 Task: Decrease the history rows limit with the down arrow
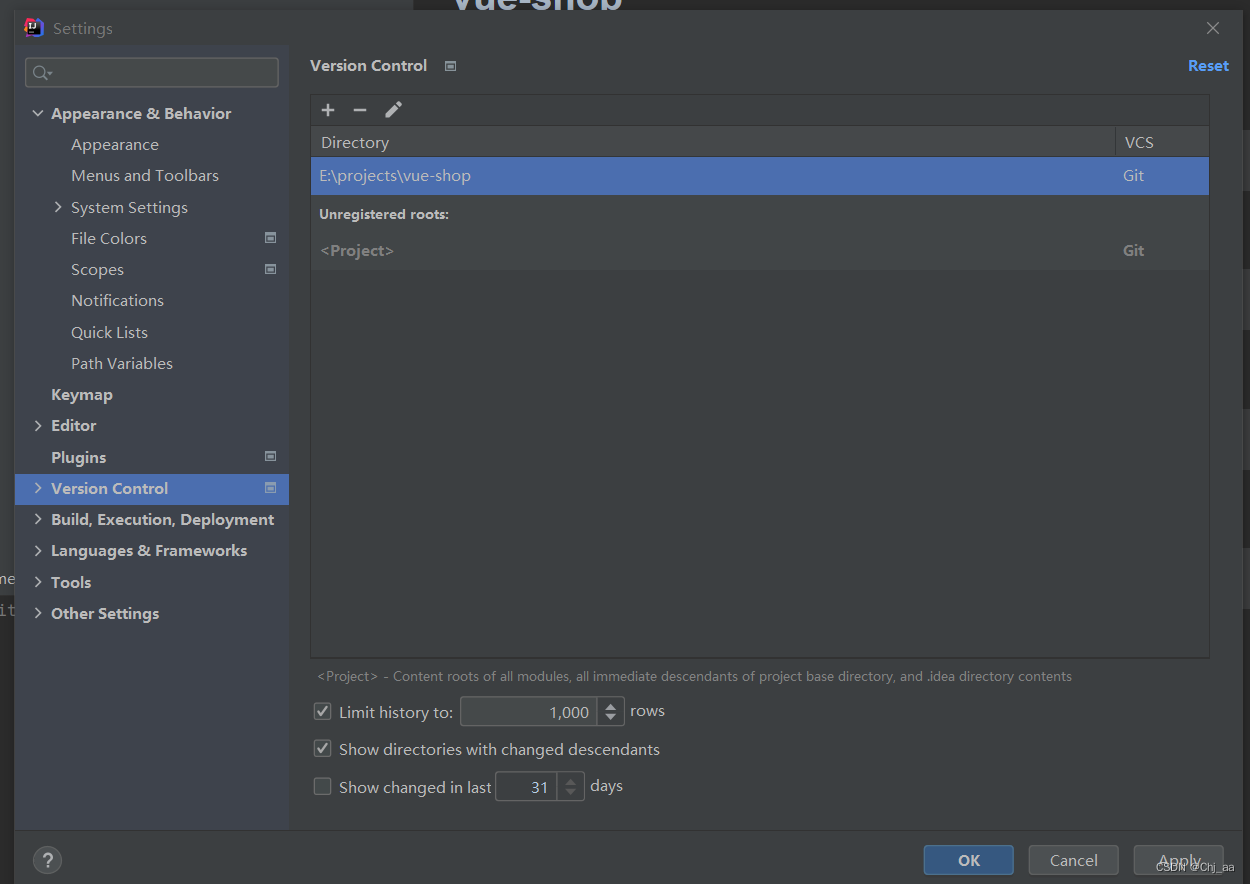[611, 718]
